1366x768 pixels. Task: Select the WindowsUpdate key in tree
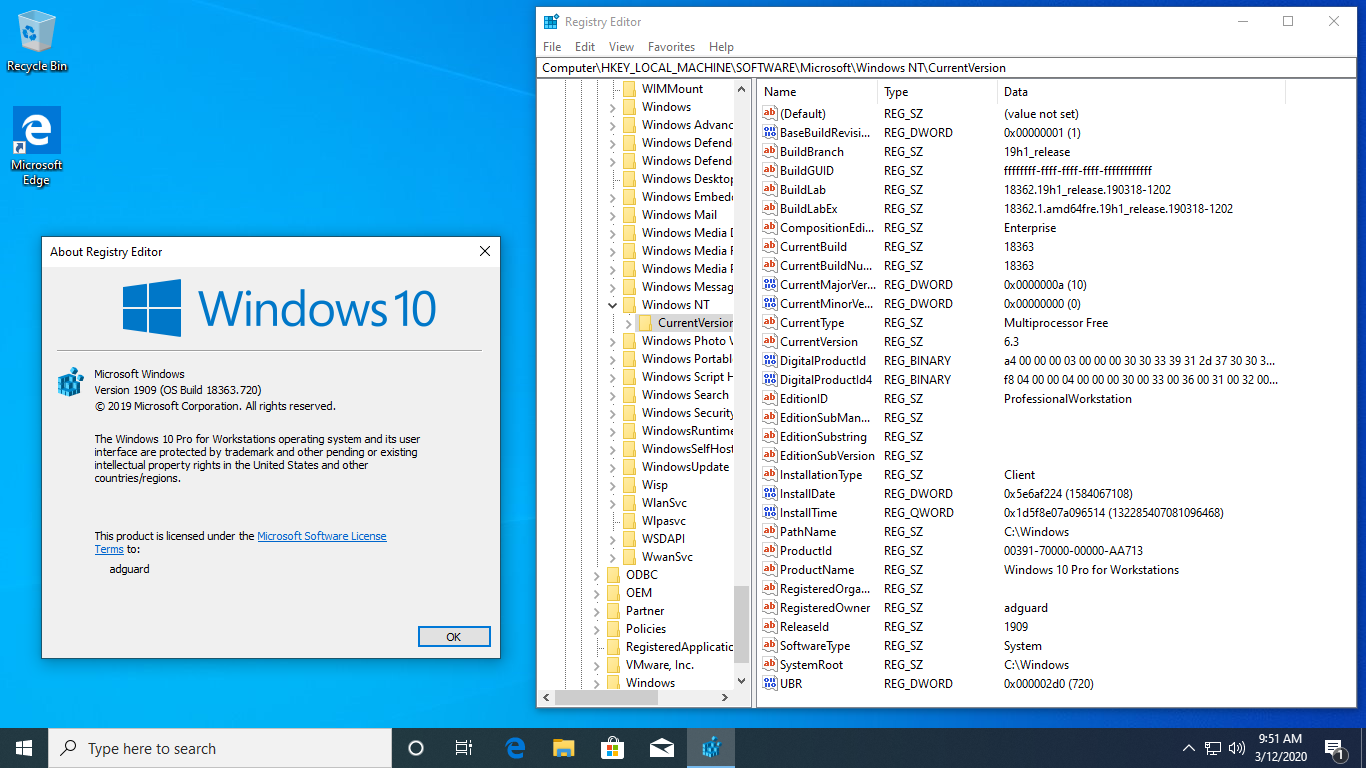tap(685, 466)
